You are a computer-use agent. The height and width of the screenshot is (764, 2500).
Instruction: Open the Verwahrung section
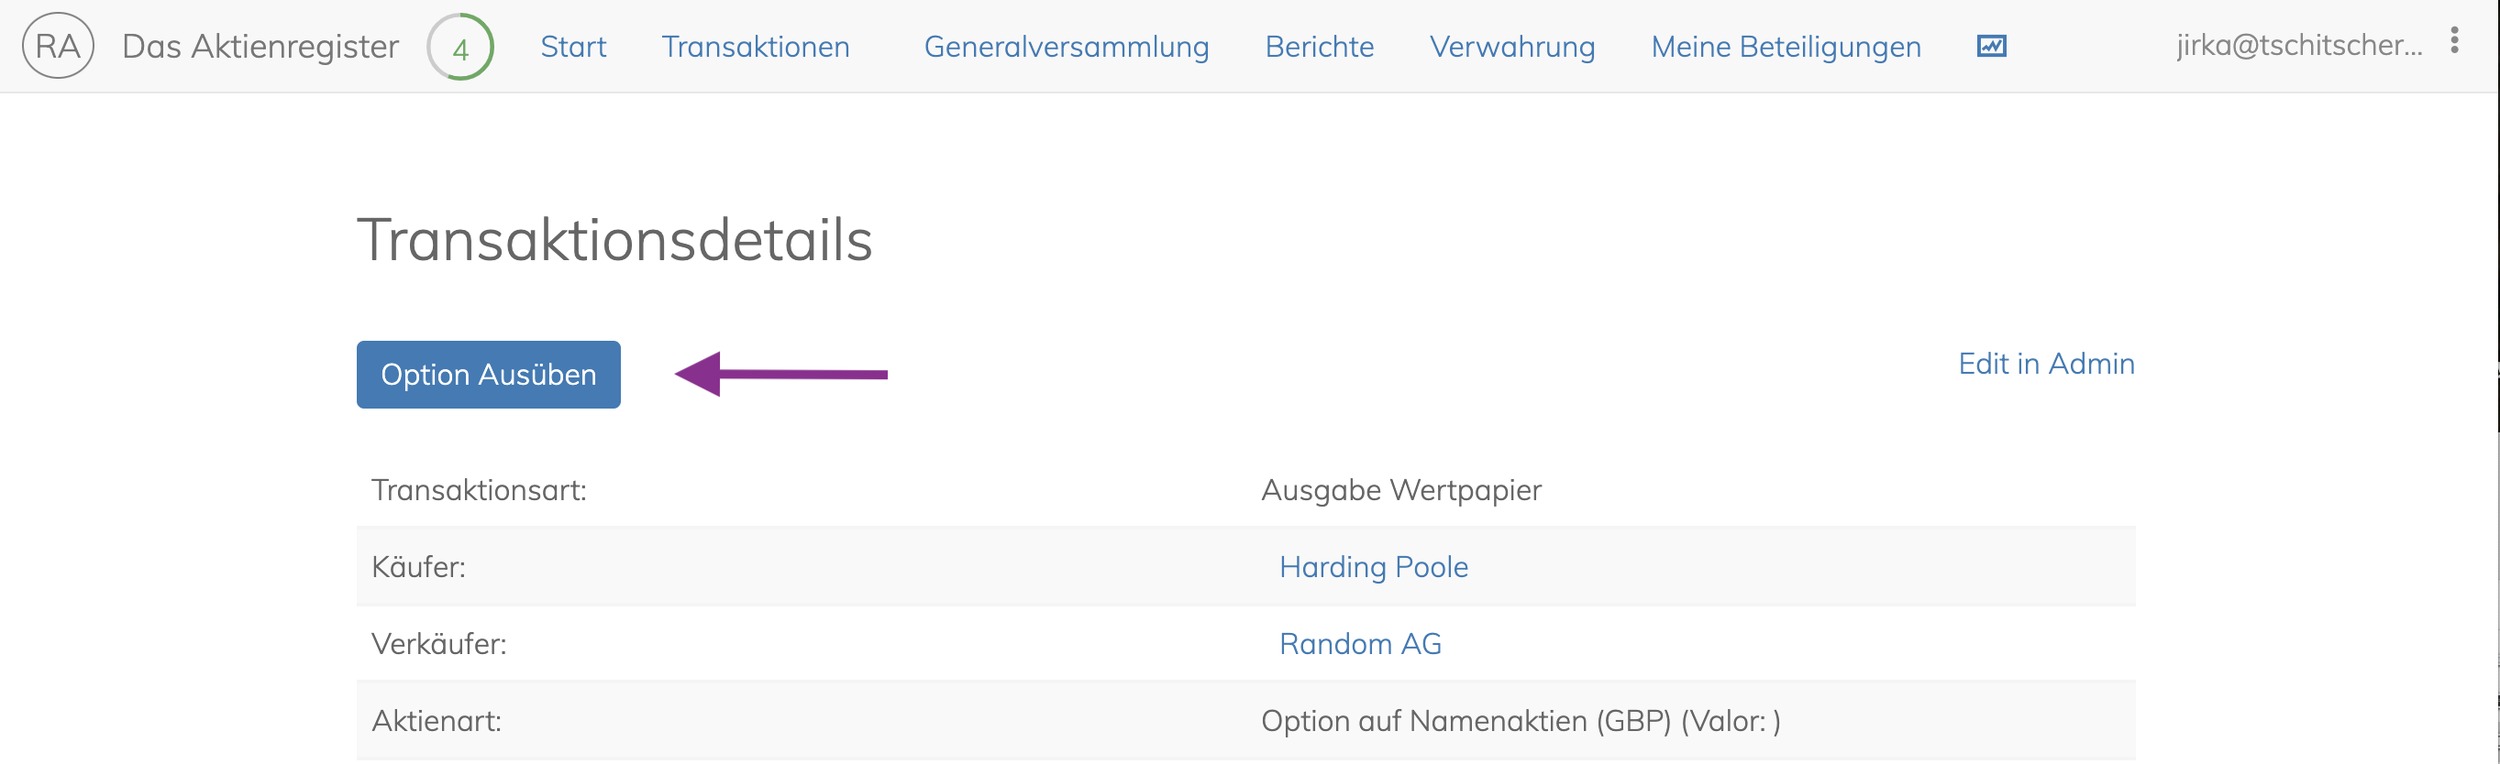1512,47
